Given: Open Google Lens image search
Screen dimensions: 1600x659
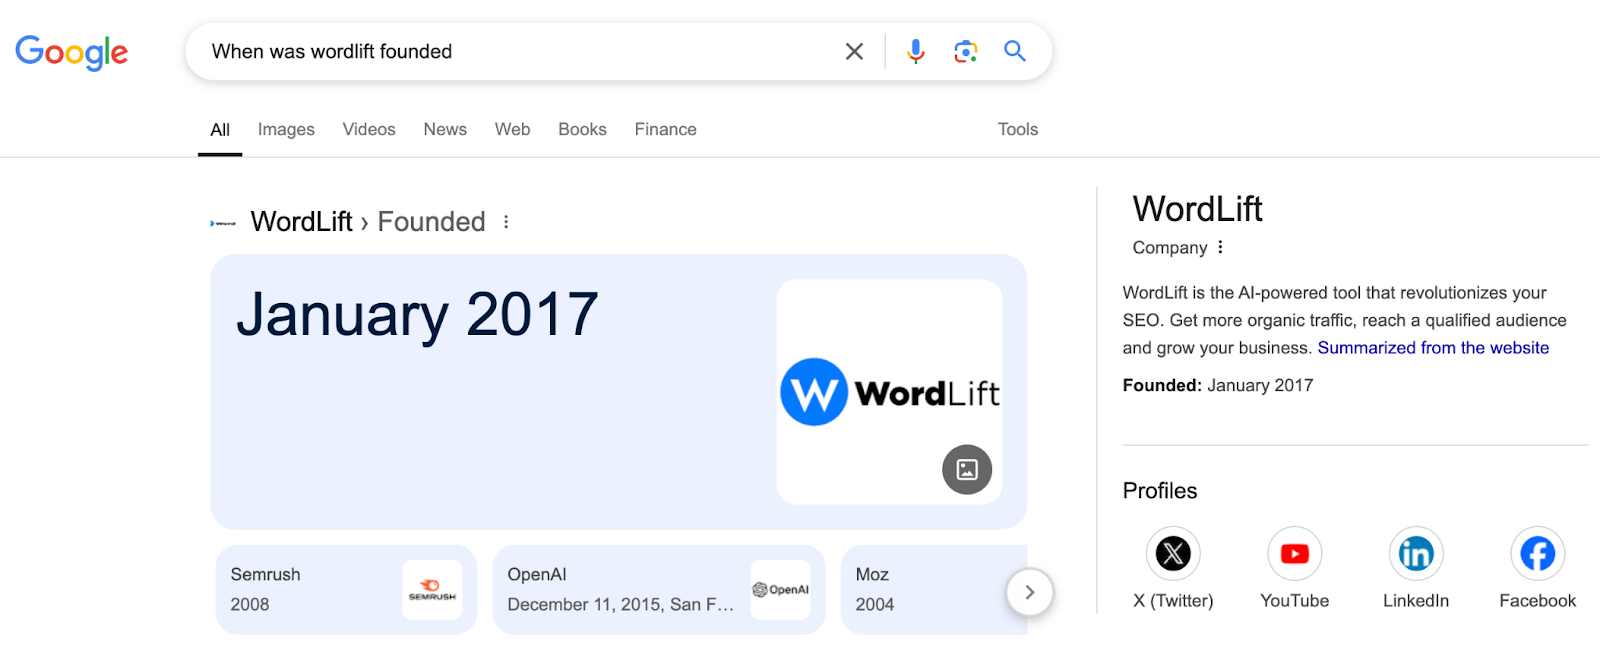Looking at the screenshot, I should pos(964,51).
